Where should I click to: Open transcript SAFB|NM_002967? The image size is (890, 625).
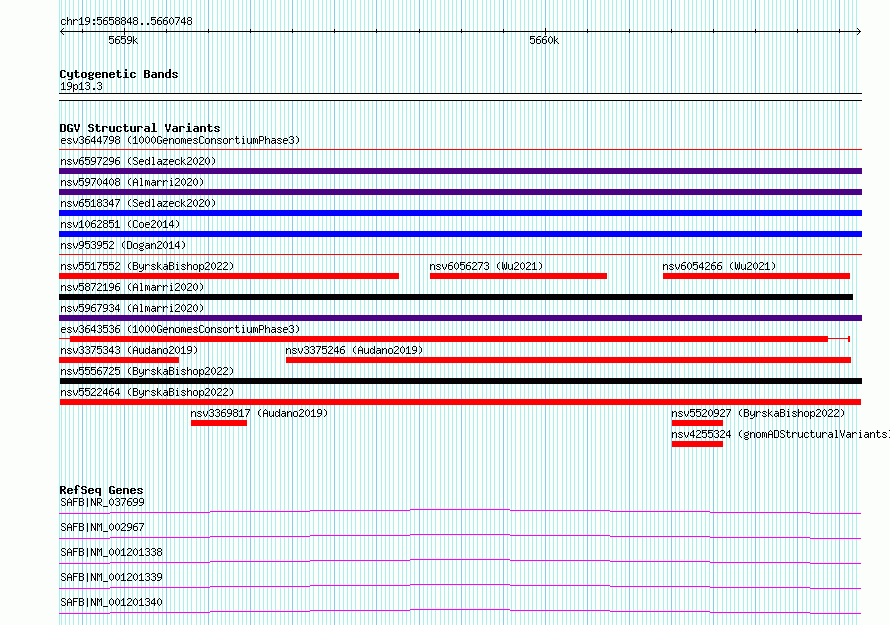click(102, 527)
